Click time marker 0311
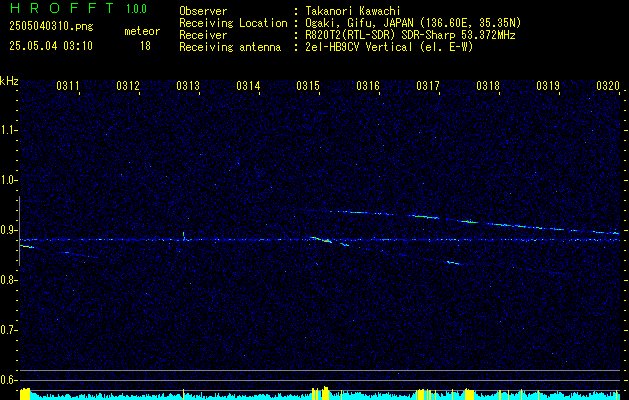 tap(68, 85)
